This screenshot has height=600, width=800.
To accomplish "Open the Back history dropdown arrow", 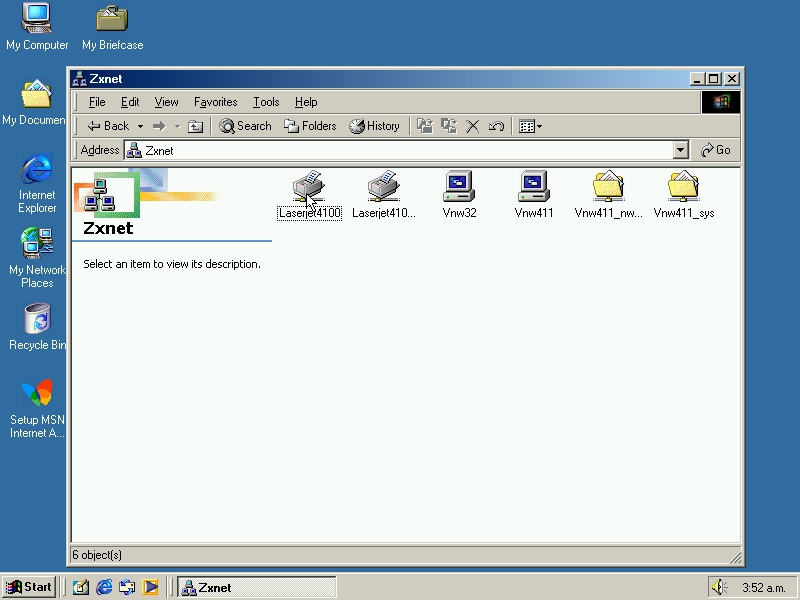I will pyautogui.click(x=140, y=126).
